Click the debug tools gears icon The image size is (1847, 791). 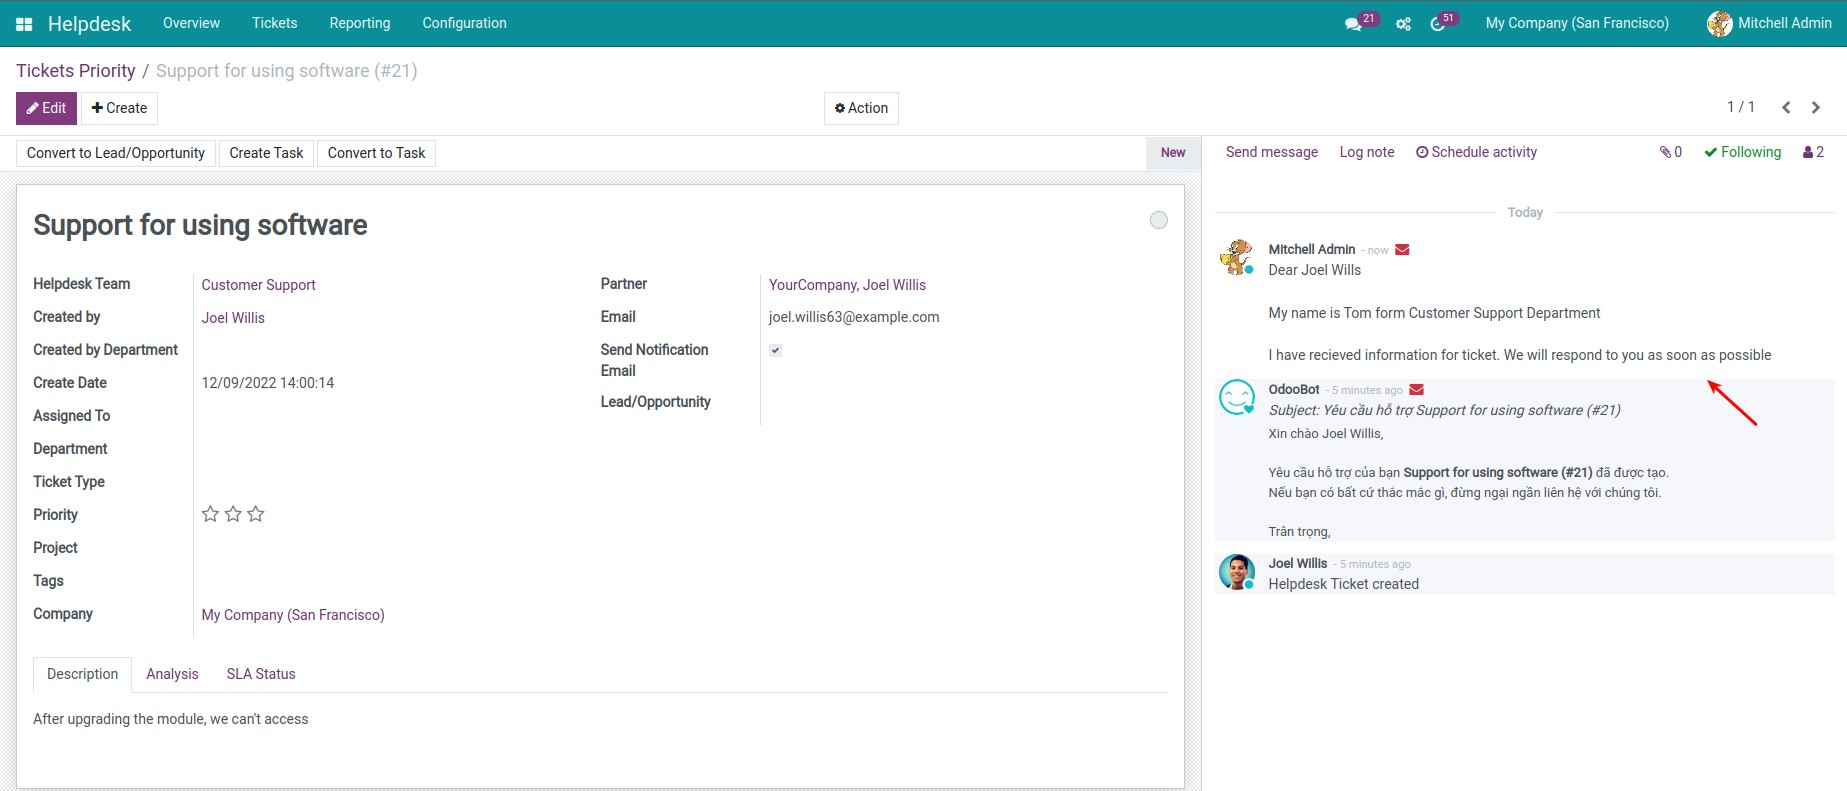click(x=1403, y=24)
